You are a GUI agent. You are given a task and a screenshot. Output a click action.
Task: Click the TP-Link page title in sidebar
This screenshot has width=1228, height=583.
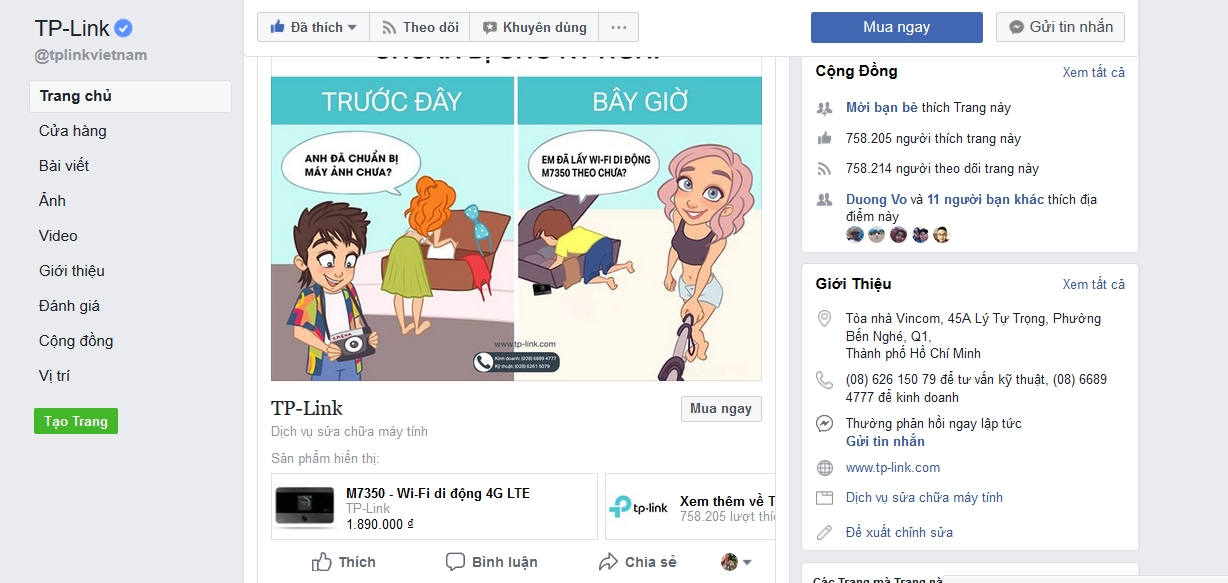[72, 28]
